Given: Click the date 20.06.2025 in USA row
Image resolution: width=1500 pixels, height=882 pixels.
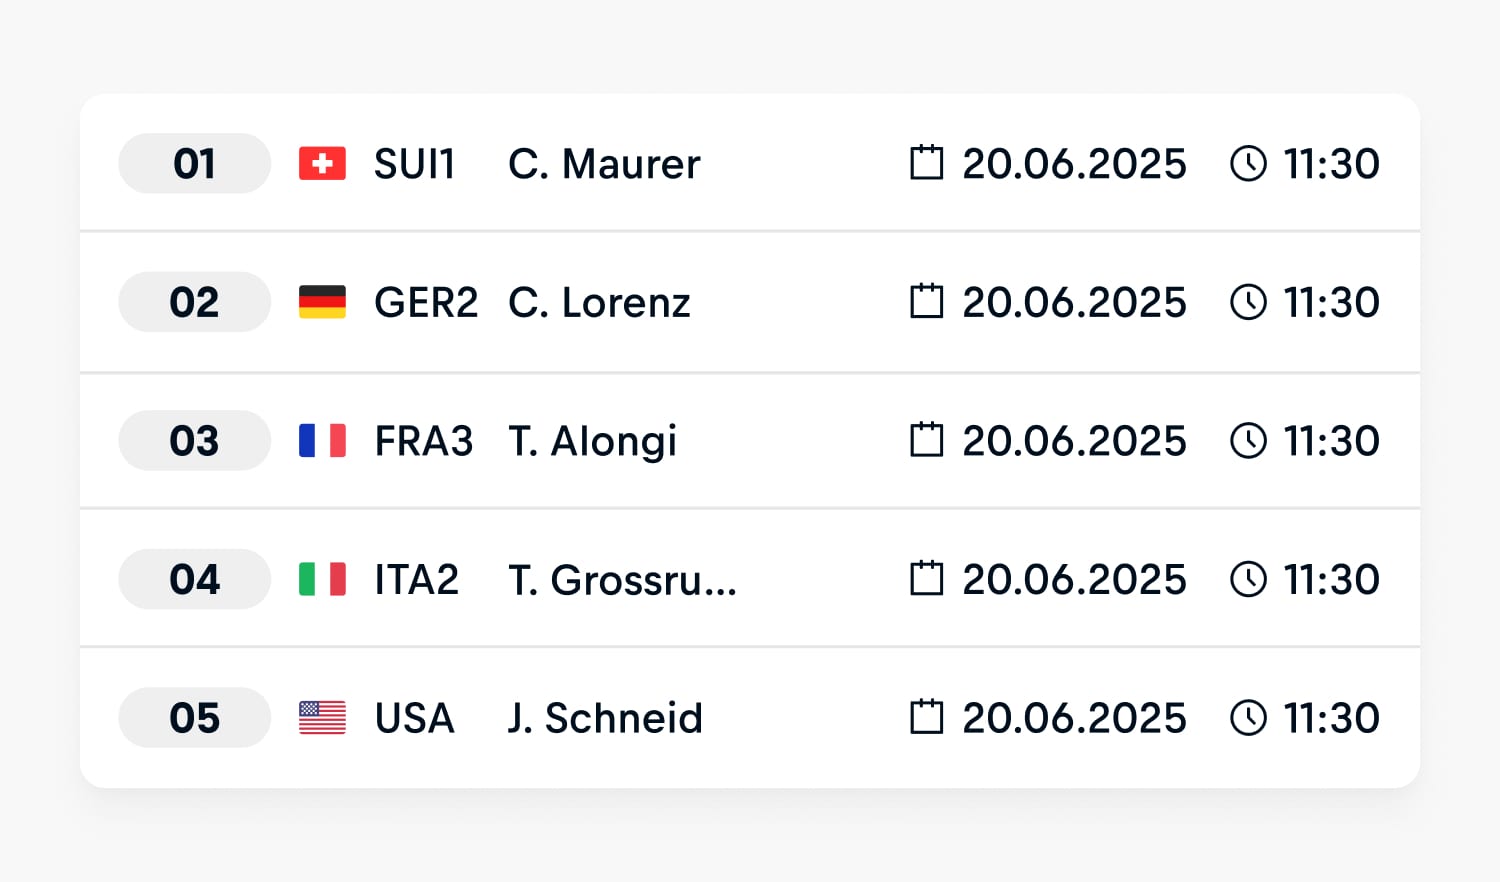Looking at the screenshot, I should (1074, 718).
